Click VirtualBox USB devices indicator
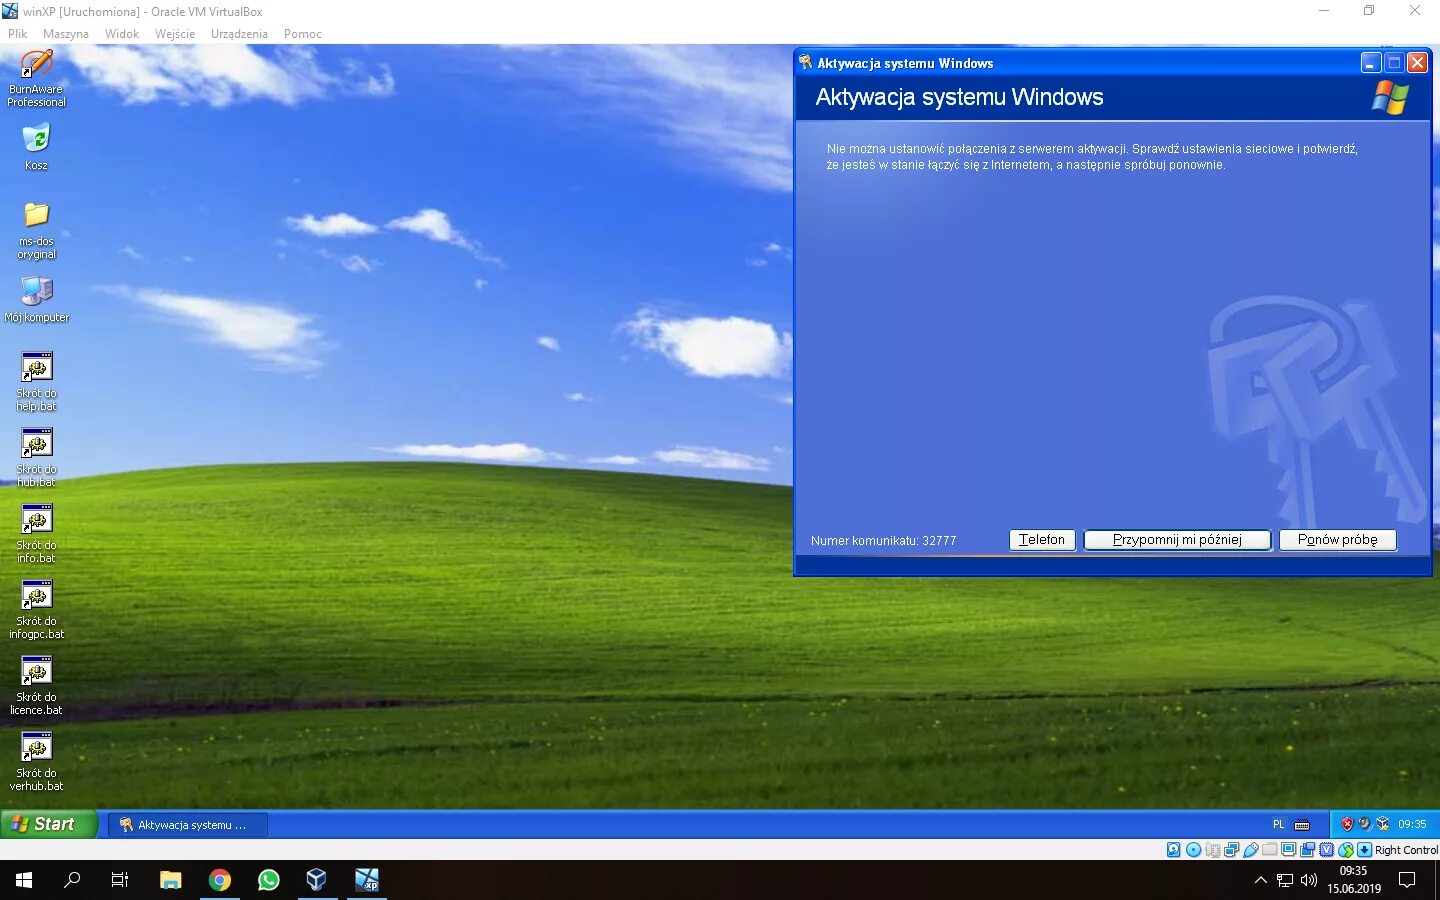Screen dimensions: 1440x900 (1251, 850)
